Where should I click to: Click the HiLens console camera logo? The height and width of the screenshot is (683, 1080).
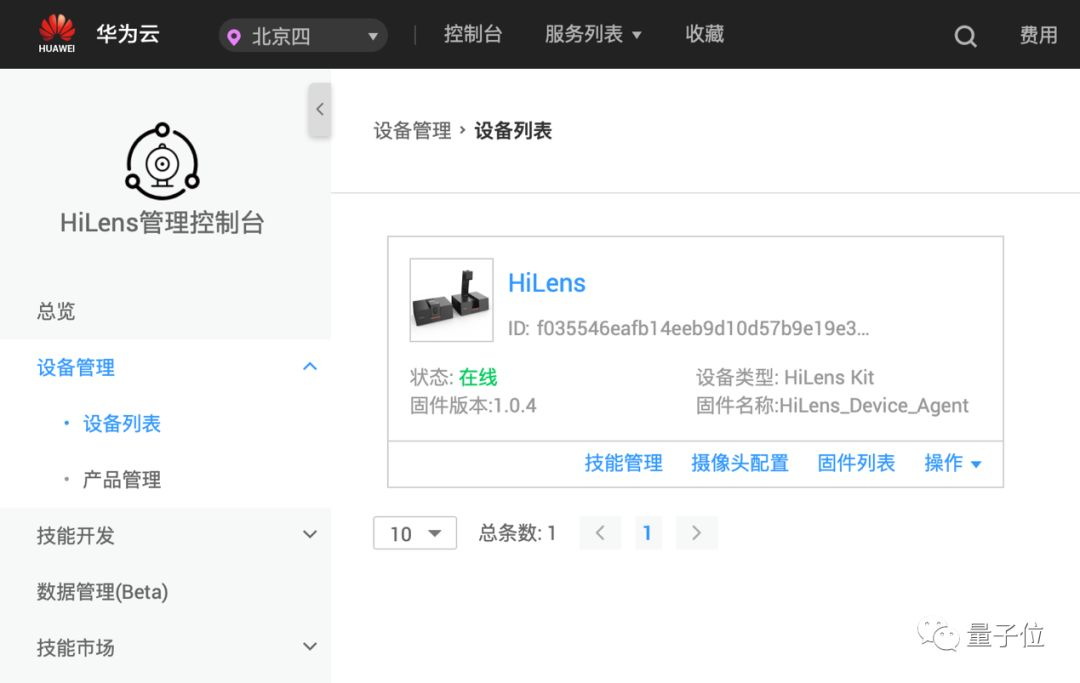pyautogui.click(x=163, y=161)
